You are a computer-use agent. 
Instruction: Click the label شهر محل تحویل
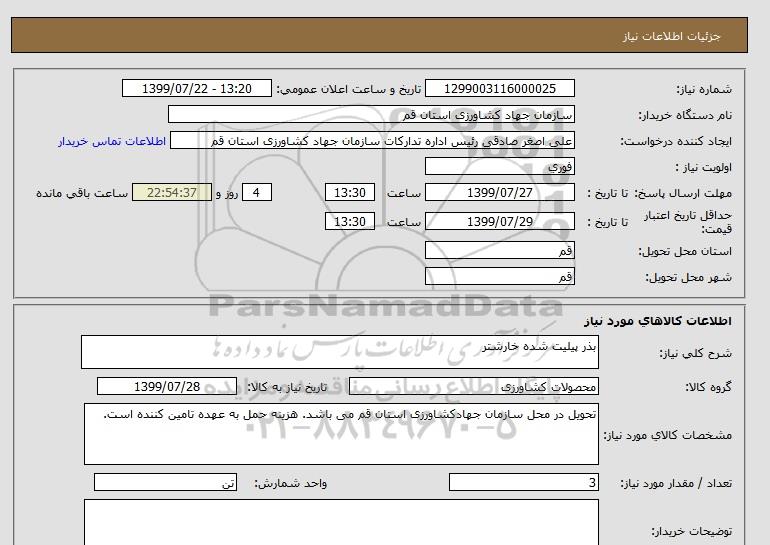coord(688,277)
